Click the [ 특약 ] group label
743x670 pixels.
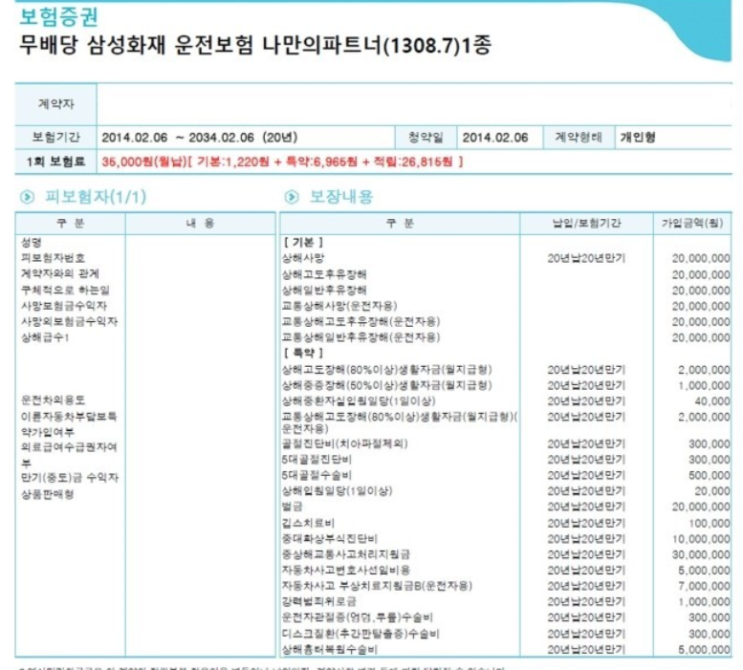point(303,353)
